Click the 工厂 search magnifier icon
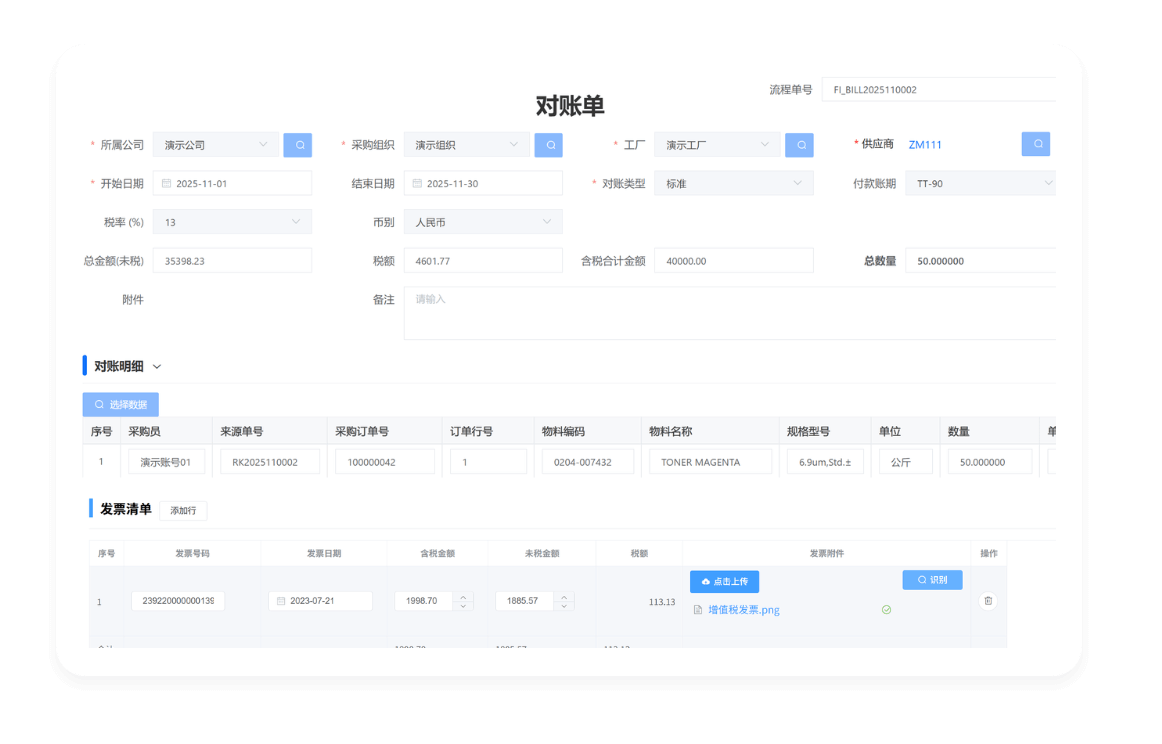 pyautogui.click(x=799, y=144)
